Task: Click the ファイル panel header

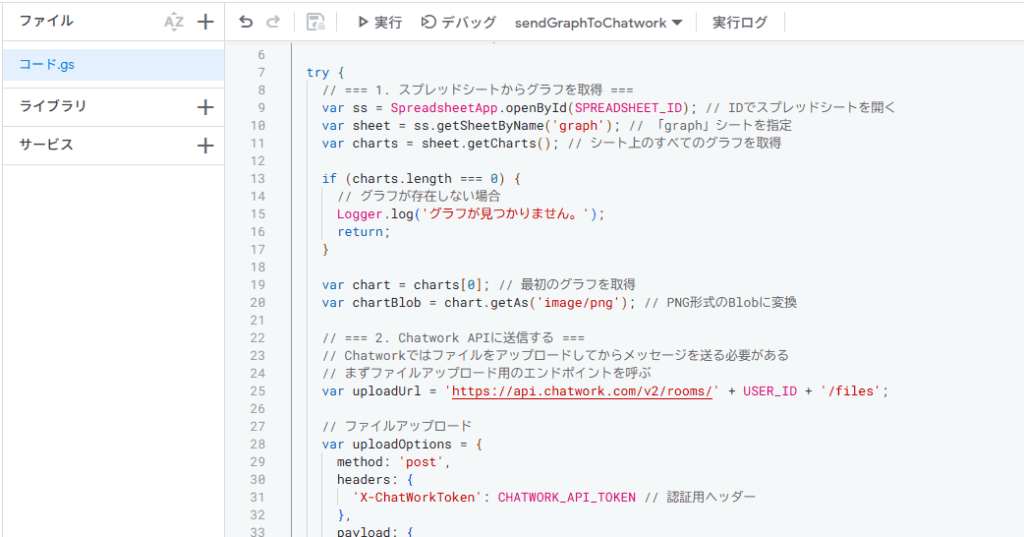Action: [46, 21]
